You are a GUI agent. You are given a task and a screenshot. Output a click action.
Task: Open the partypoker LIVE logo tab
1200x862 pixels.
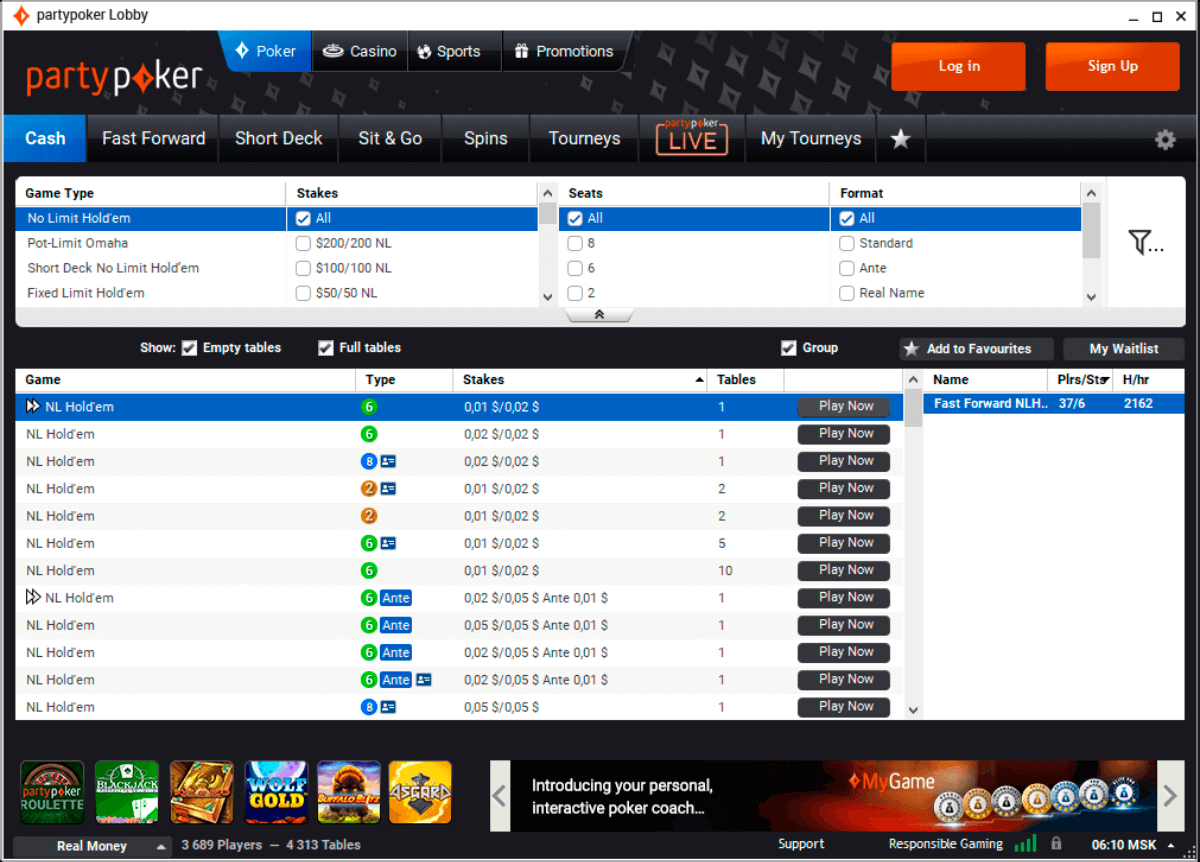point(692,138)
